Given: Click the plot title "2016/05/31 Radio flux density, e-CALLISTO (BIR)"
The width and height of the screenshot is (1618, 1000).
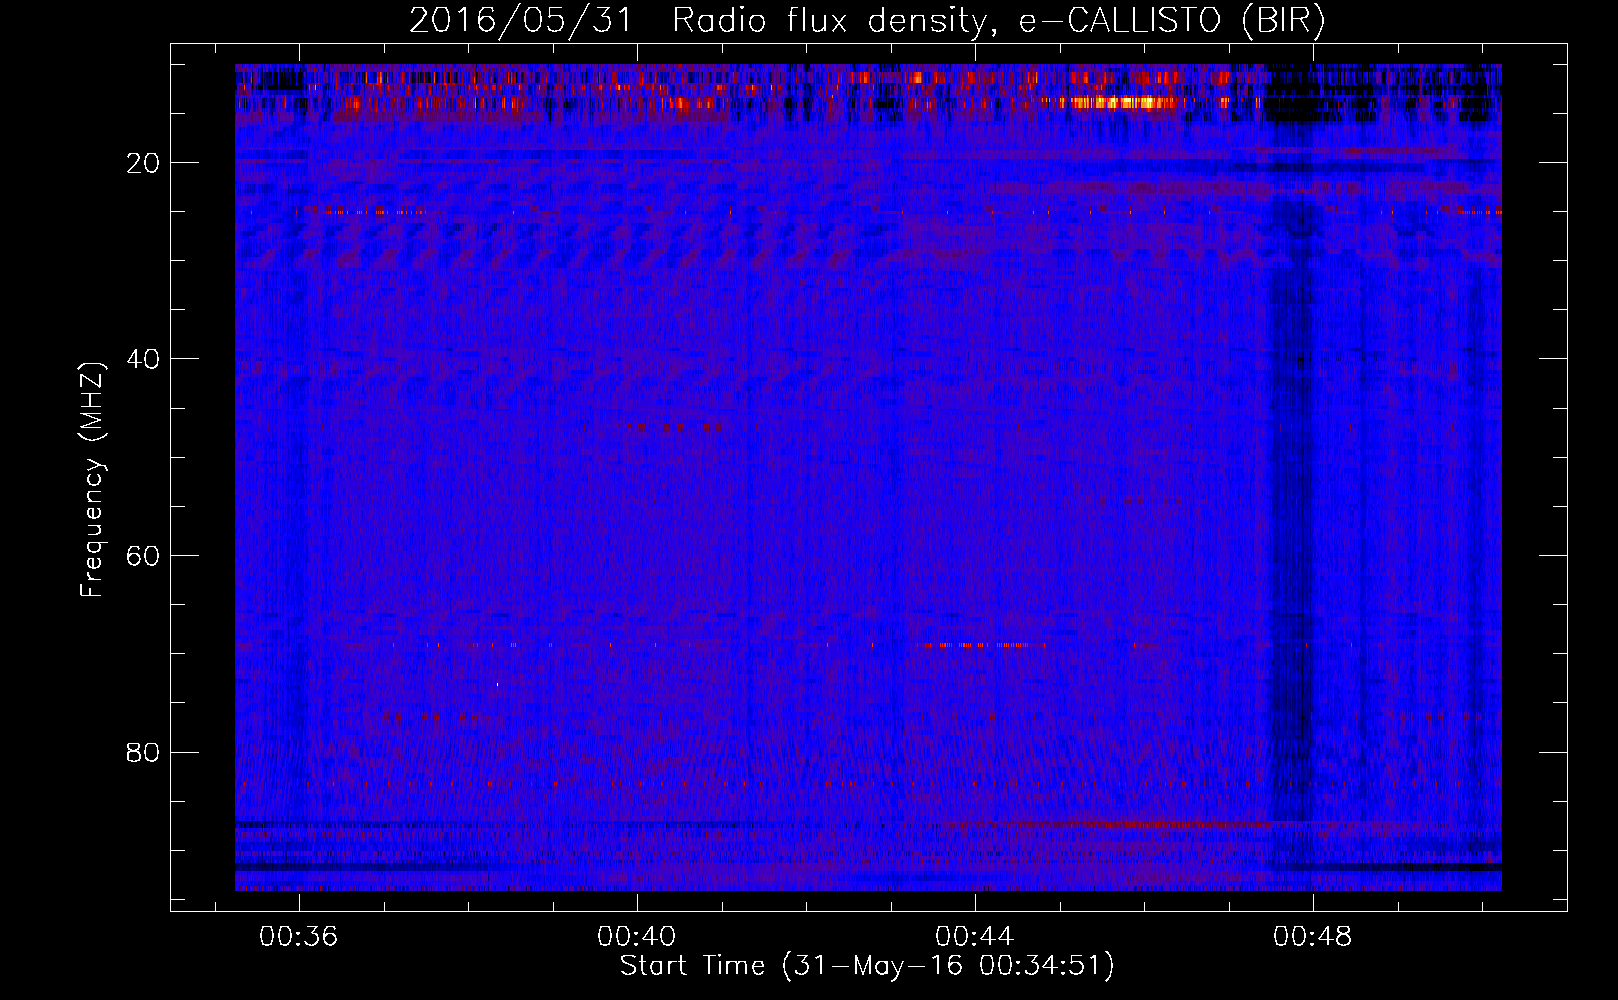Looking at the screenshot, I should click(867, 20).
